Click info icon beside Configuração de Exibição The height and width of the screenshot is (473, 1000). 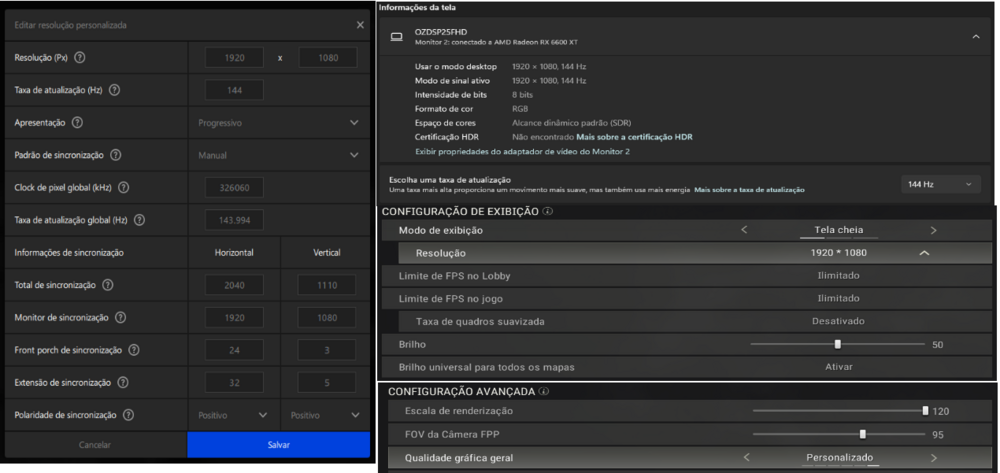tap(547, 212)
